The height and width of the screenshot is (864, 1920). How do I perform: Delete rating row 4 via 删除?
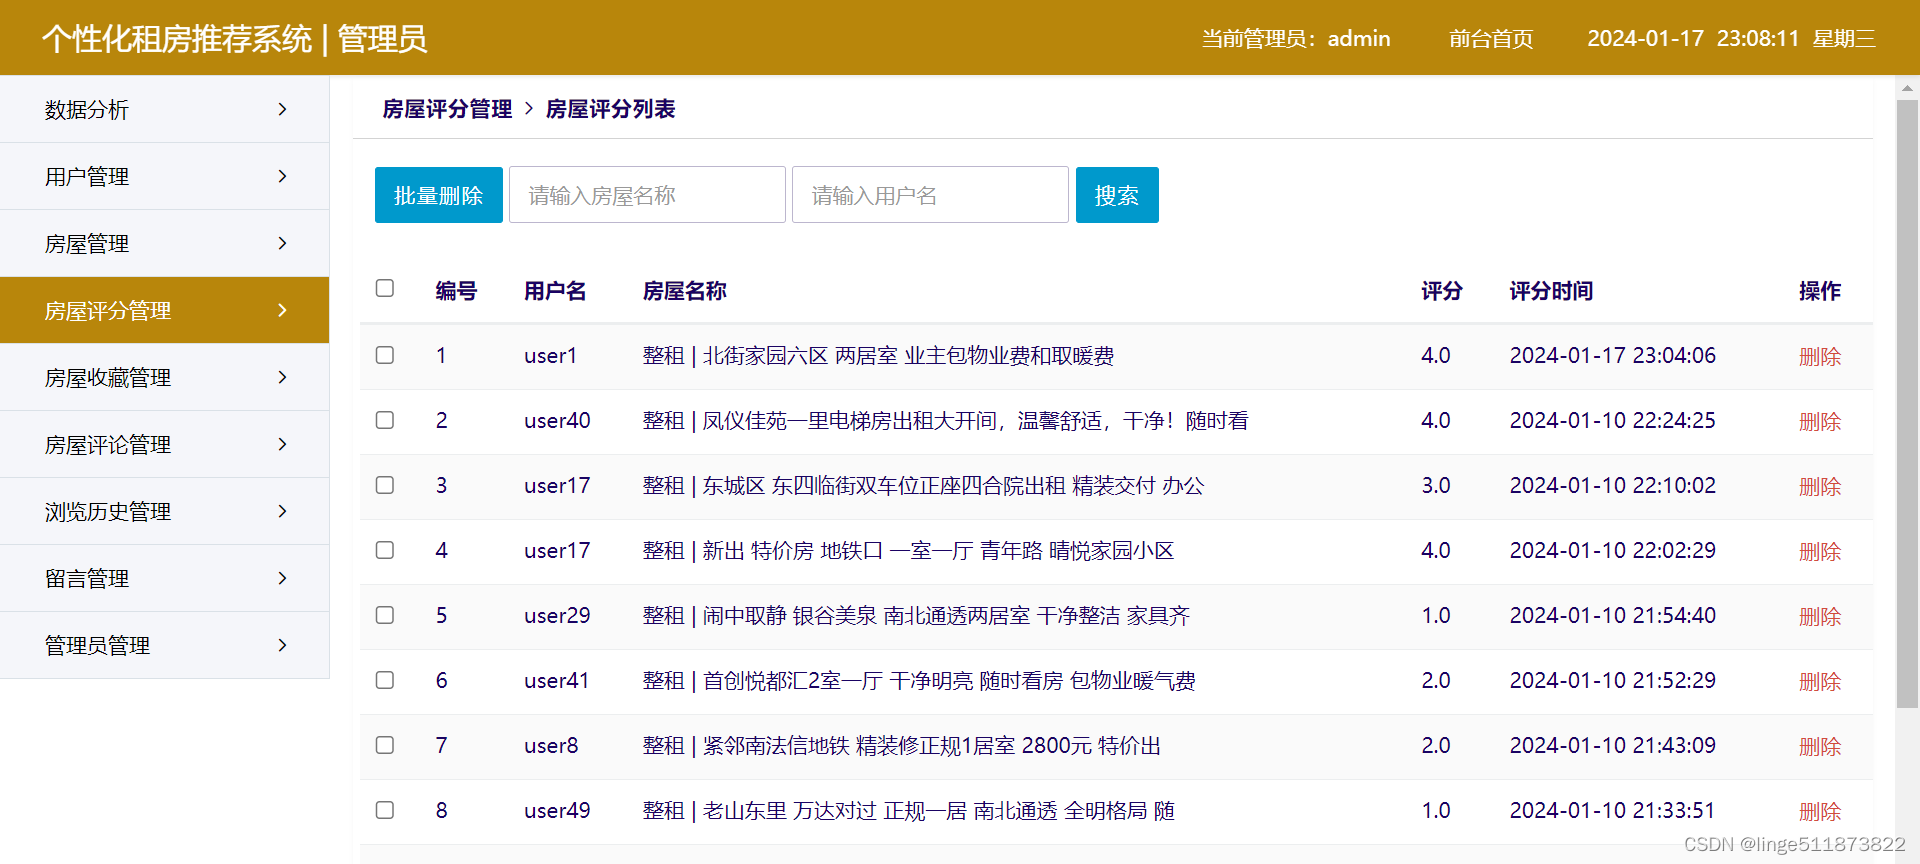(x=1820, y=551)
